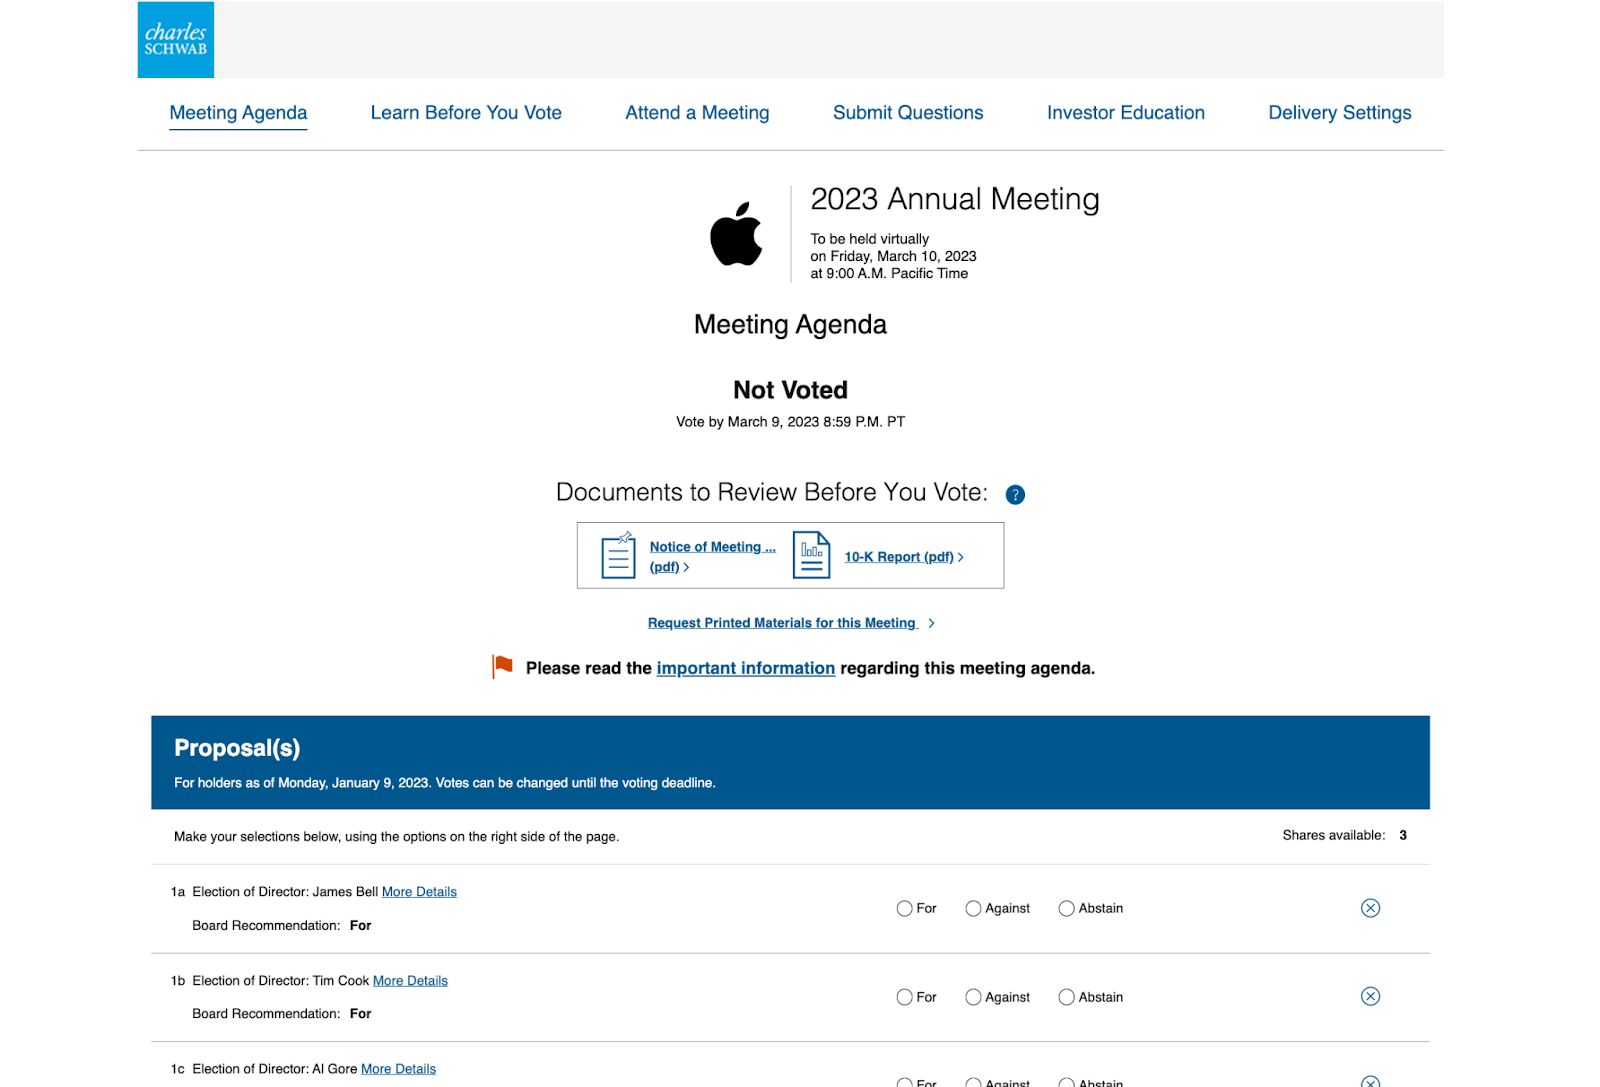View More Details for Al Gore
This screenshot has height=1087, width=1600.
(x=398, y=1069)
